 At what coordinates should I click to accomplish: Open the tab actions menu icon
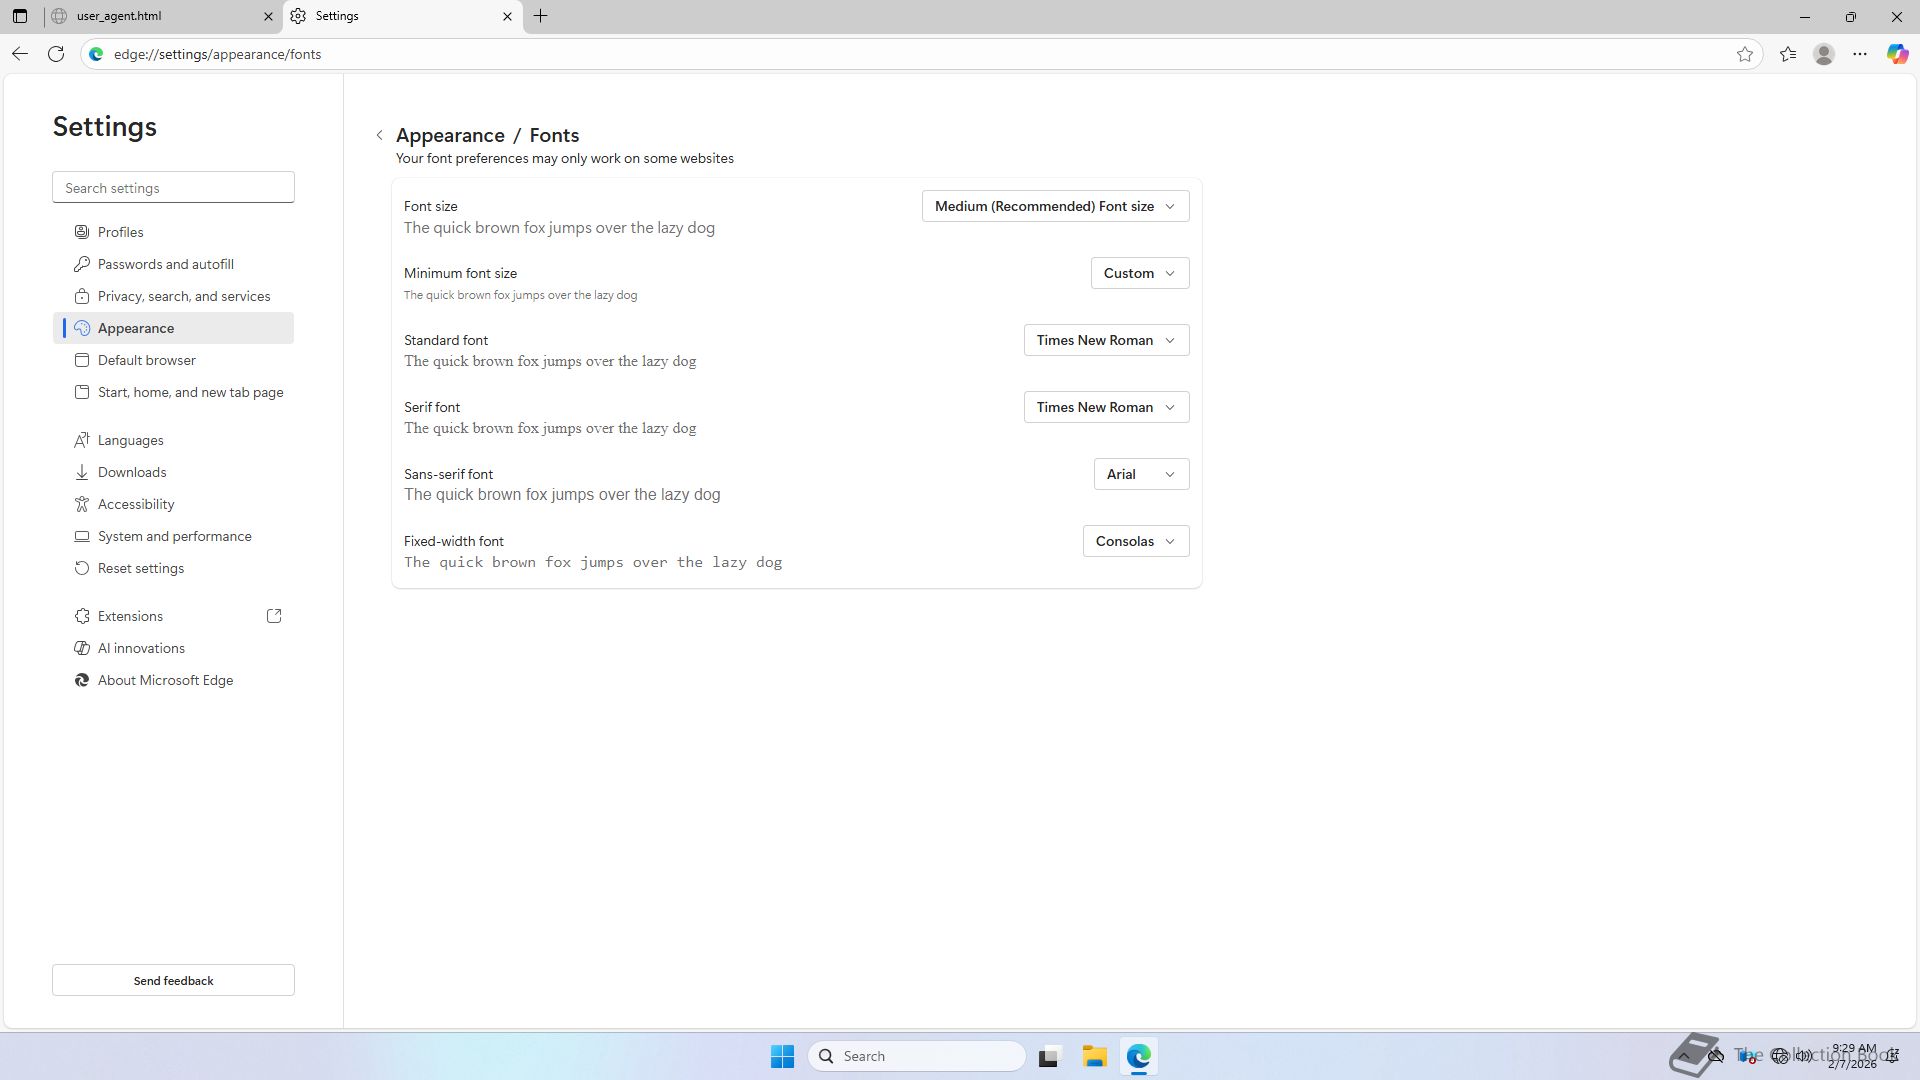click(19, 16)
